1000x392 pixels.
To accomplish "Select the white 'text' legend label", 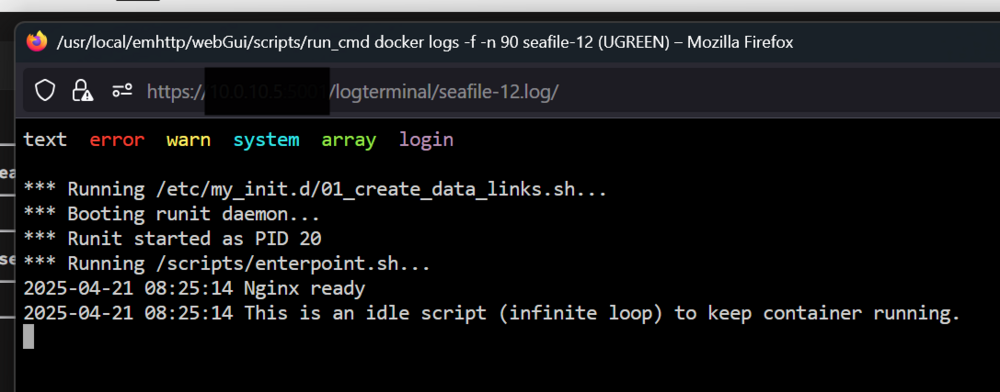I will tap(45, 140).
